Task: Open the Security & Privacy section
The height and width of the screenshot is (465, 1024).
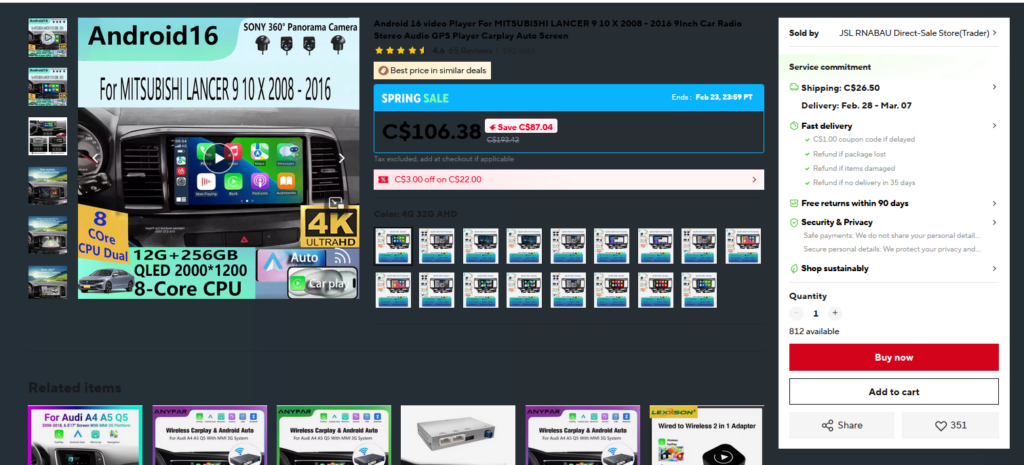Action: [x=993, y=222]
